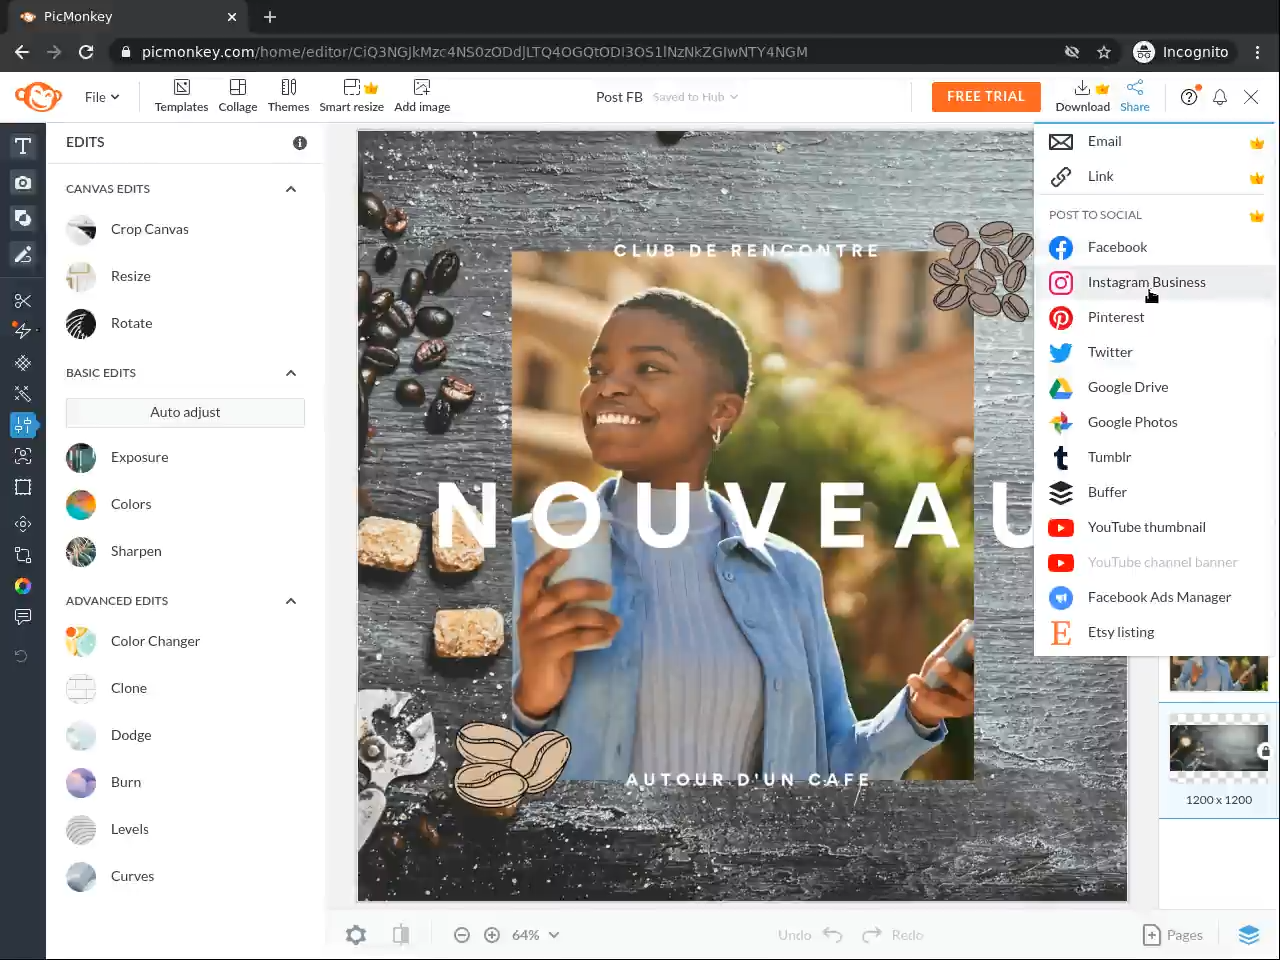Open the lightning bolt Effects tool
Screen dimensions: 1280x960
tap(23, 330)
